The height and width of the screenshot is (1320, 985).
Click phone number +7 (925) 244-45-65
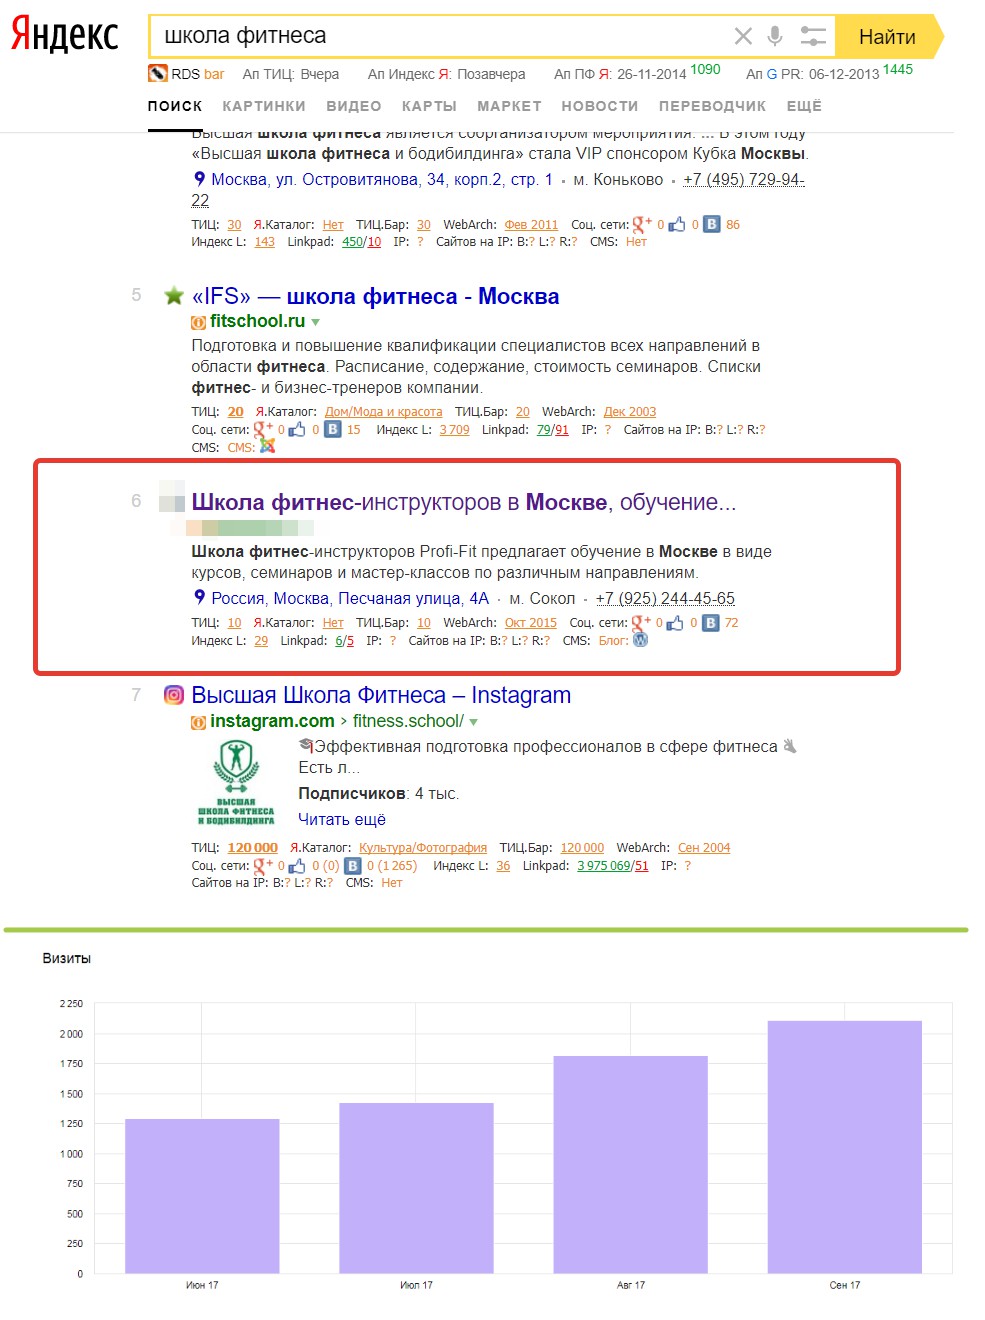coord(665,598)
